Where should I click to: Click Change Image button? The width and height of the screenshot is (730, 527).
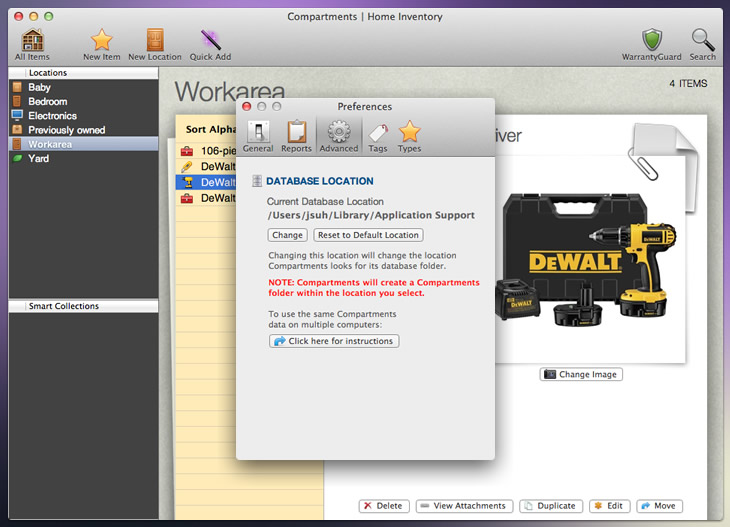[581, 374]
